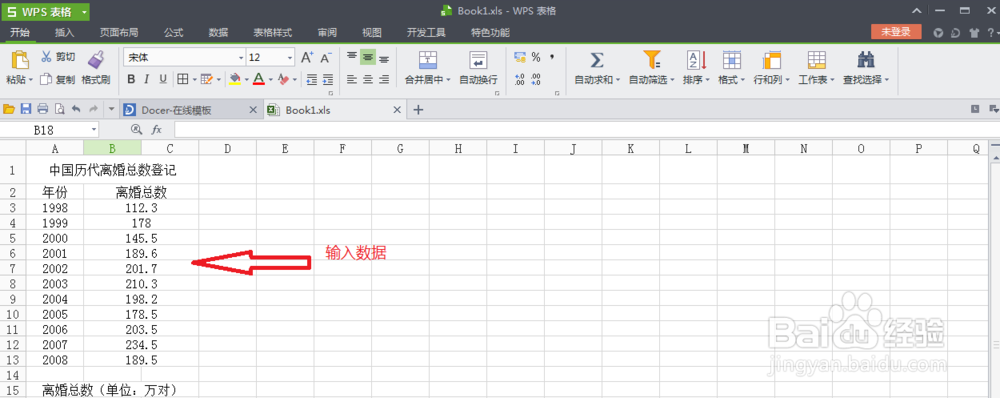Open the WPS 表格 application menu
This screenshot has width=1000, height=398.
(45, 11)
